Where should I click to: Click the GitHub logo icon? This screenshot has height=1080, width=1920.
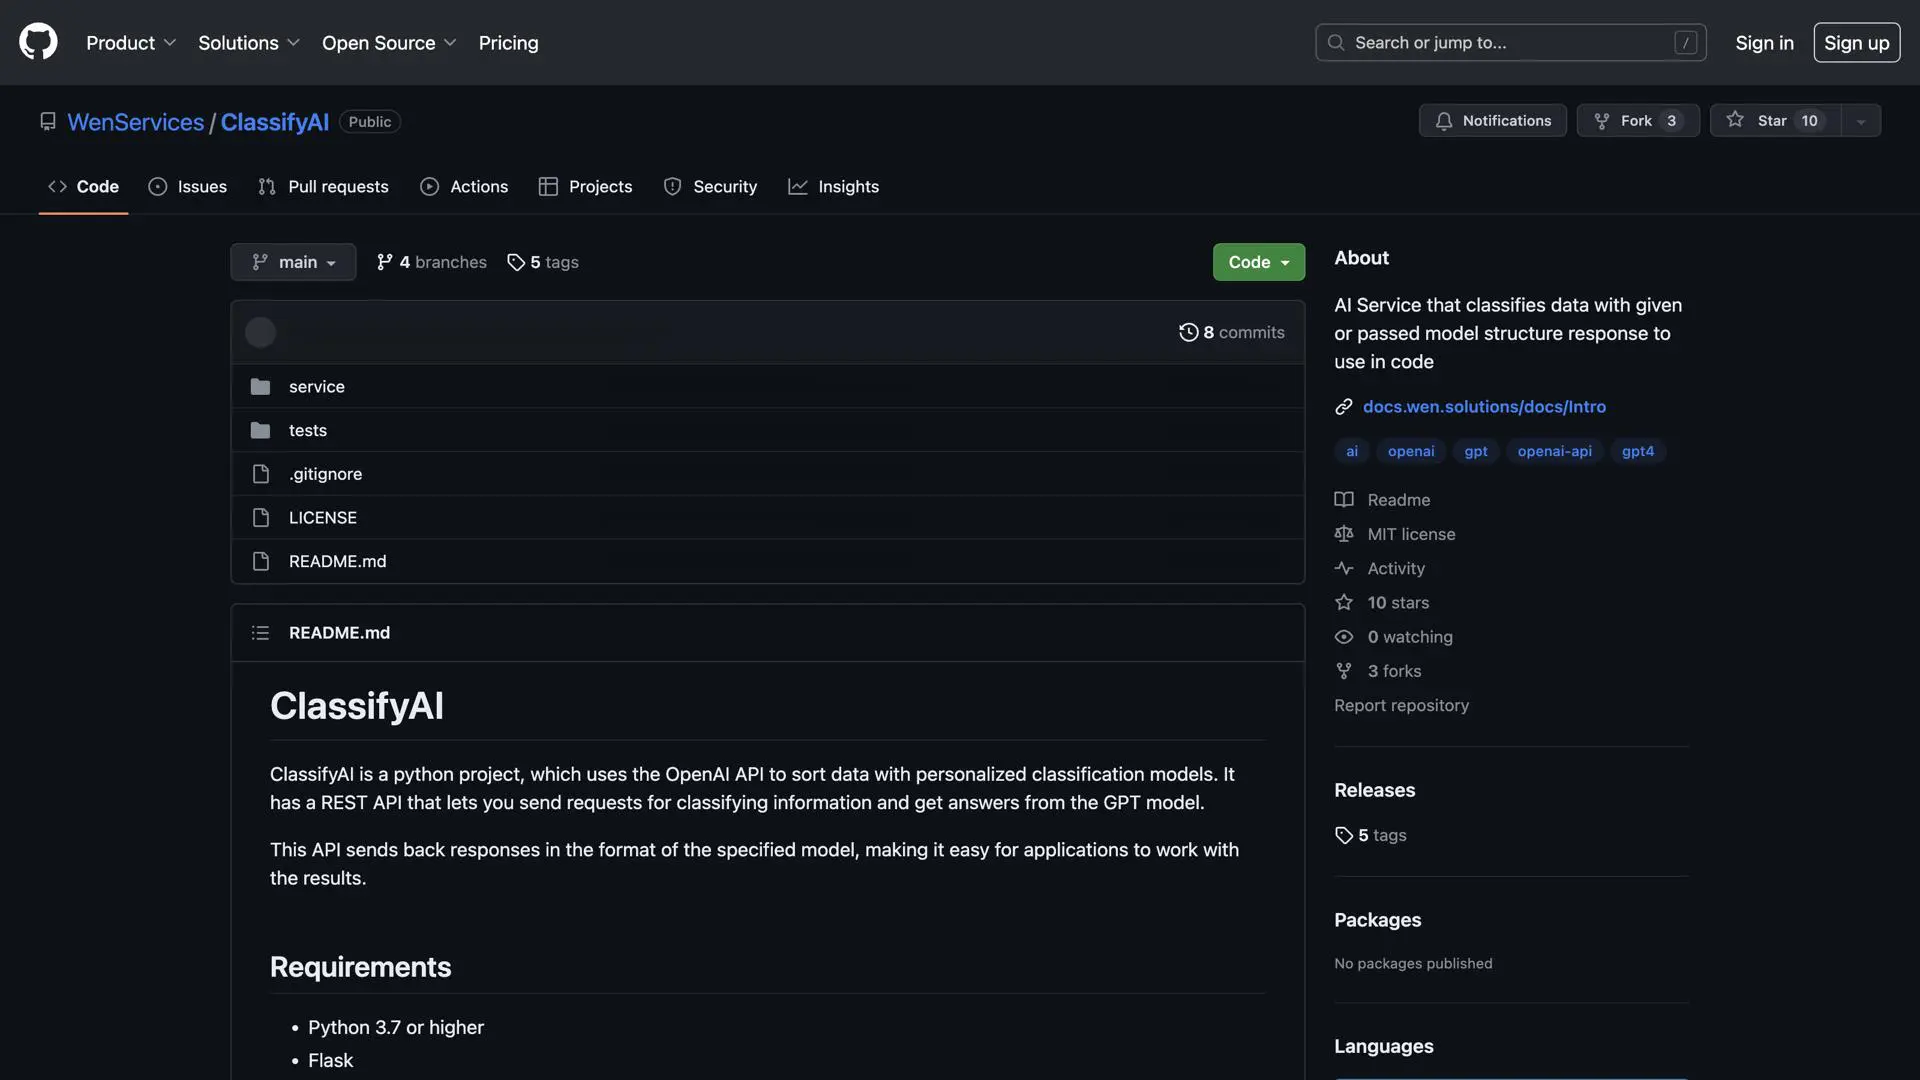[38, 42]
